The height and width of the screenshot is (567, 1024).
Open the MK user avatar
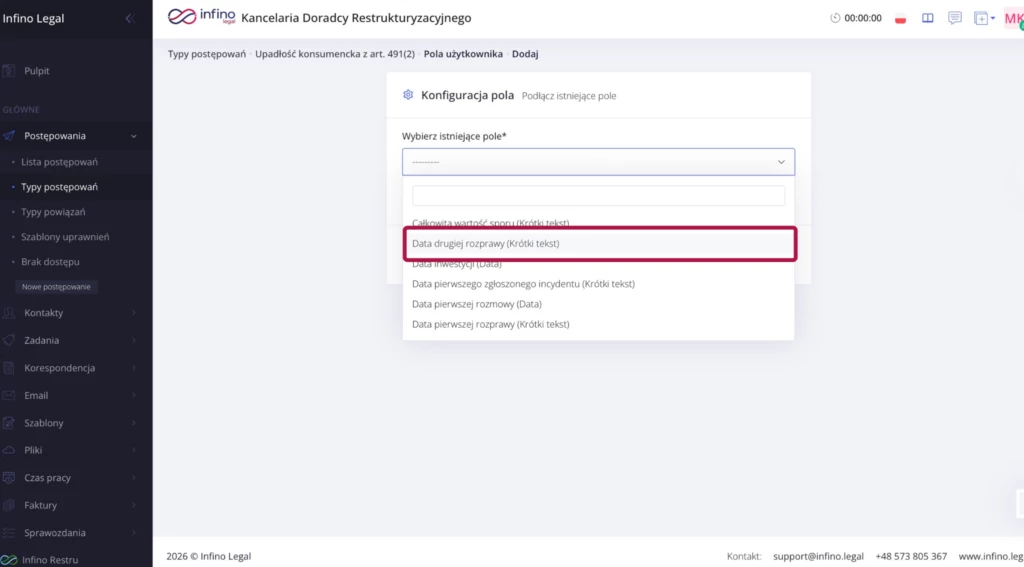(x=1014, y=18)
